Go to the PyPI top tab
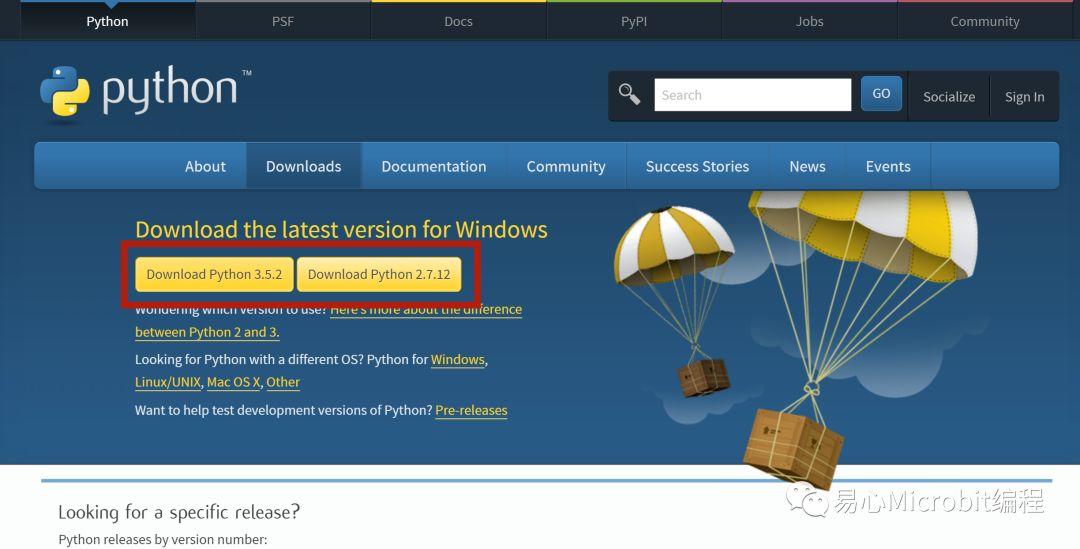This screenshot has width=1080, height=549. click(634, 21)
